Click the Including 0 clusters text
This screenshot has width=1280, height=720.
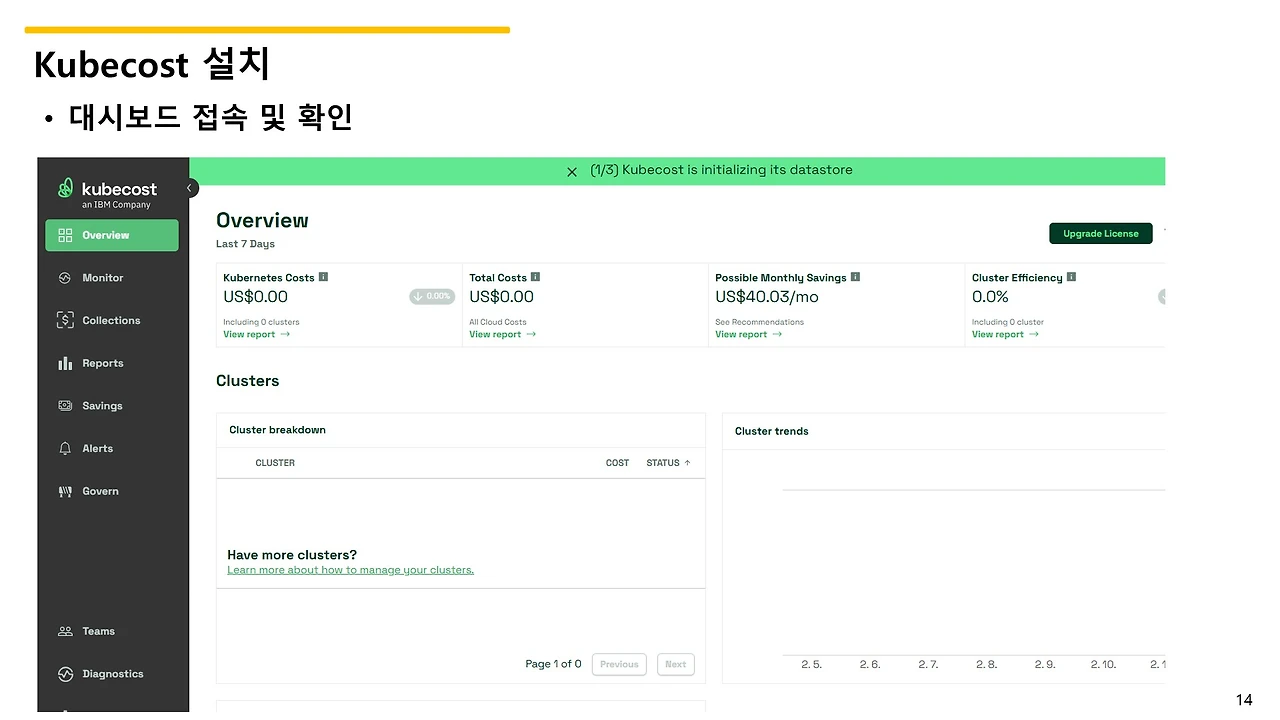tap(261, 322)
